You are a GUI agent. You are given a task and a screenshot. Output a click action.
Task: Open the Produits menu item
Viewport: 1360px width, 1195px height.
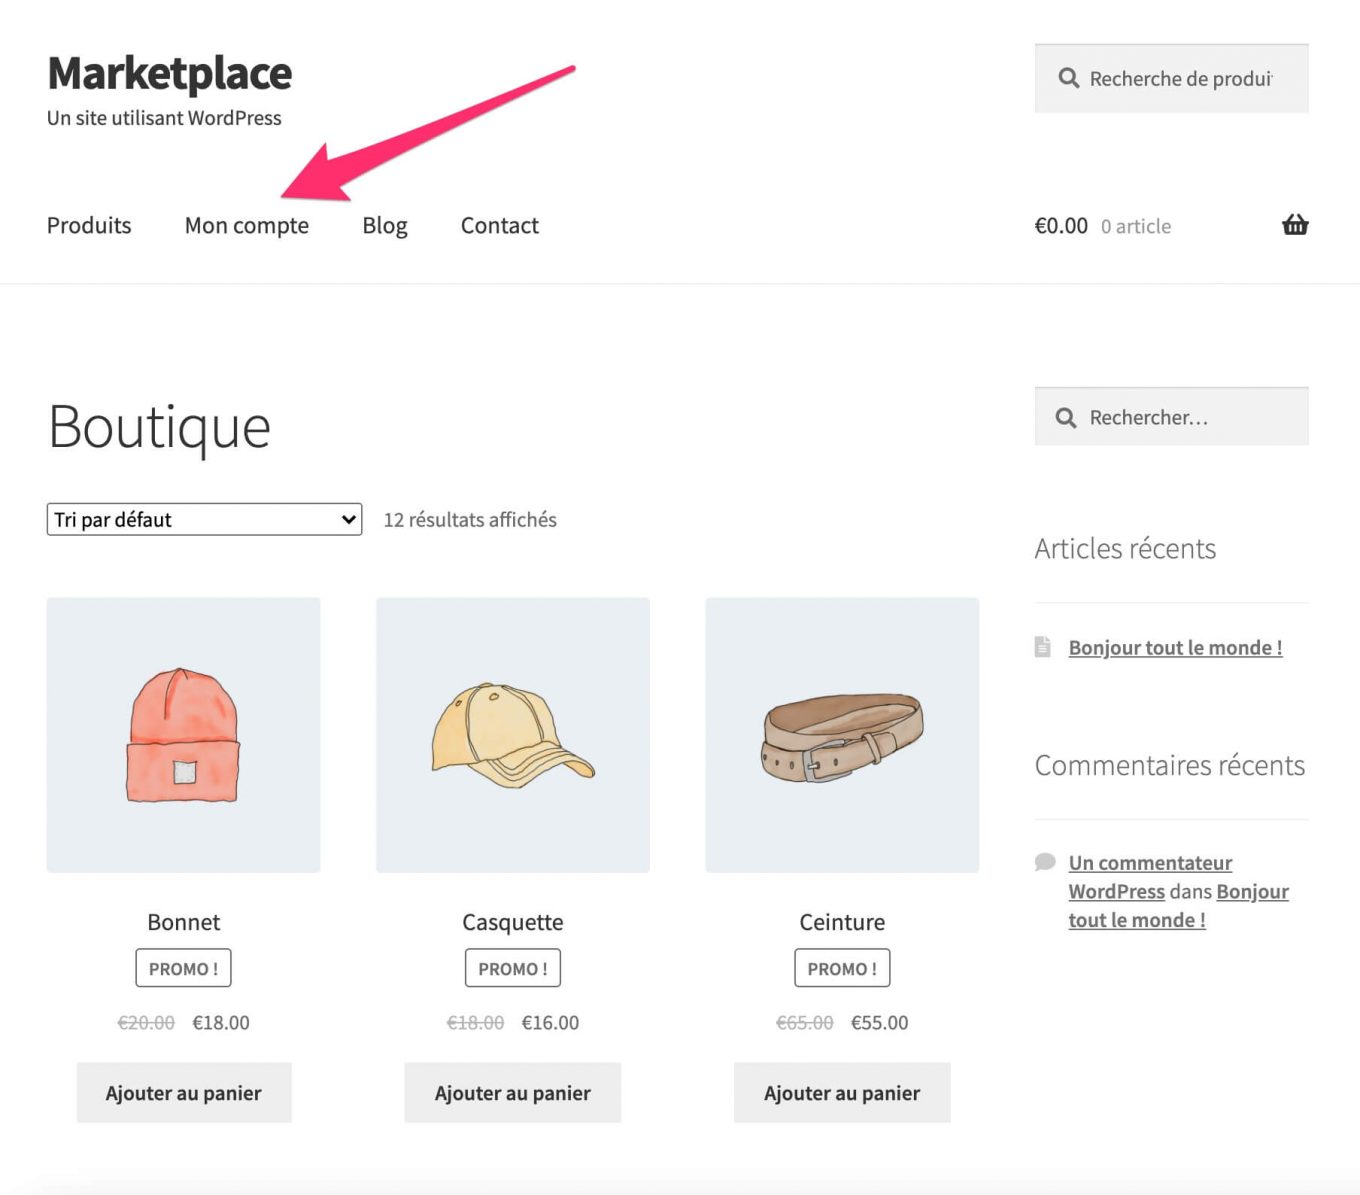point(88,225)
